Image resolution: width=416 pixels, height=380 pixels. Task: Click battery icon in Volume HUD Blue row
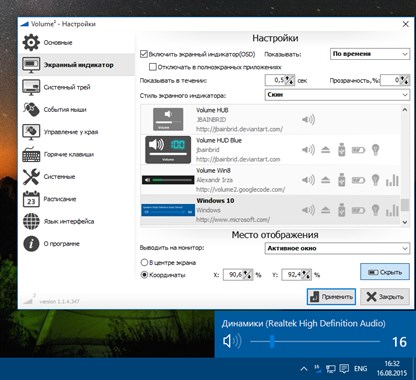(x=358, y=150)
